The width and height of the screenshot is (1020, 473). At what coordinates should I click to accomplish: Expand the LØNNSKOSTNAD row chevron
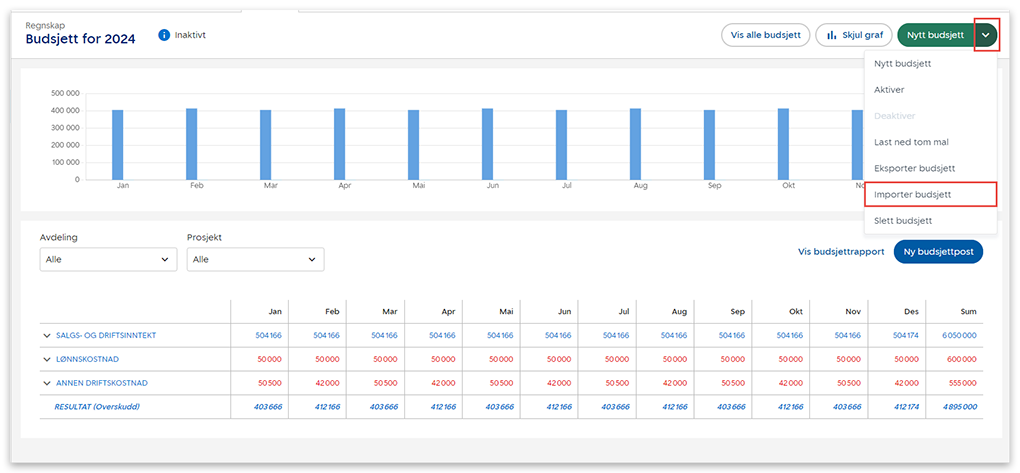click(47, 359)
